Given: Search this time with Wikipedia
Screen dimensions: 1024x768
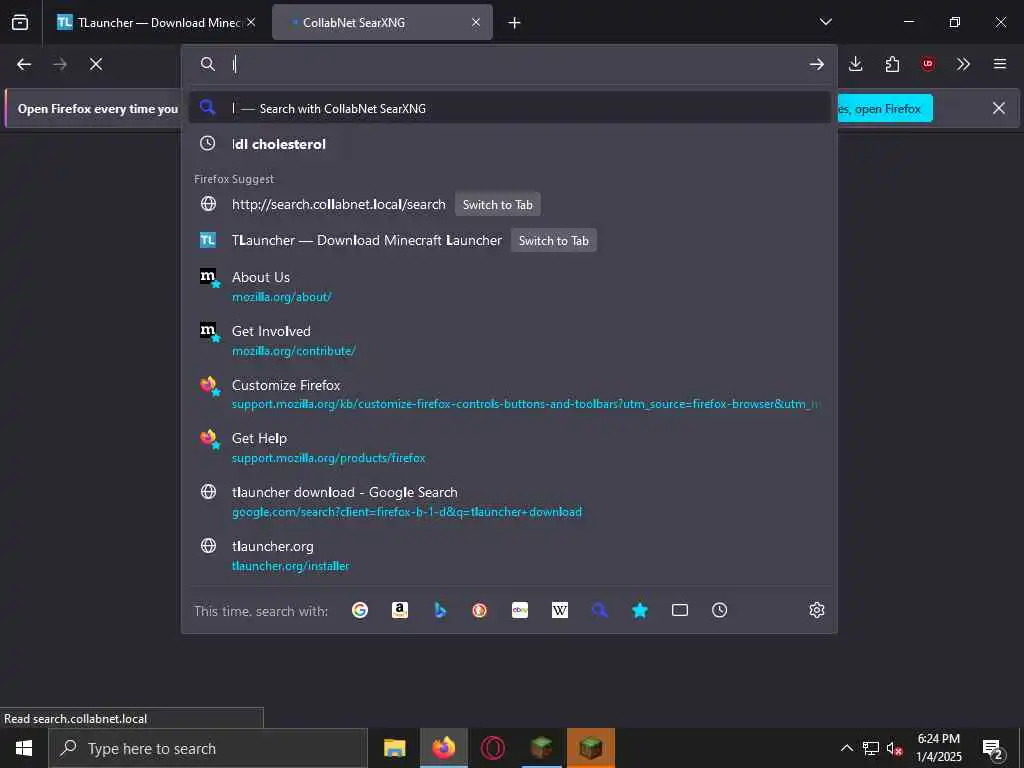Looking at the screenshot, I should tap(560, 610).
